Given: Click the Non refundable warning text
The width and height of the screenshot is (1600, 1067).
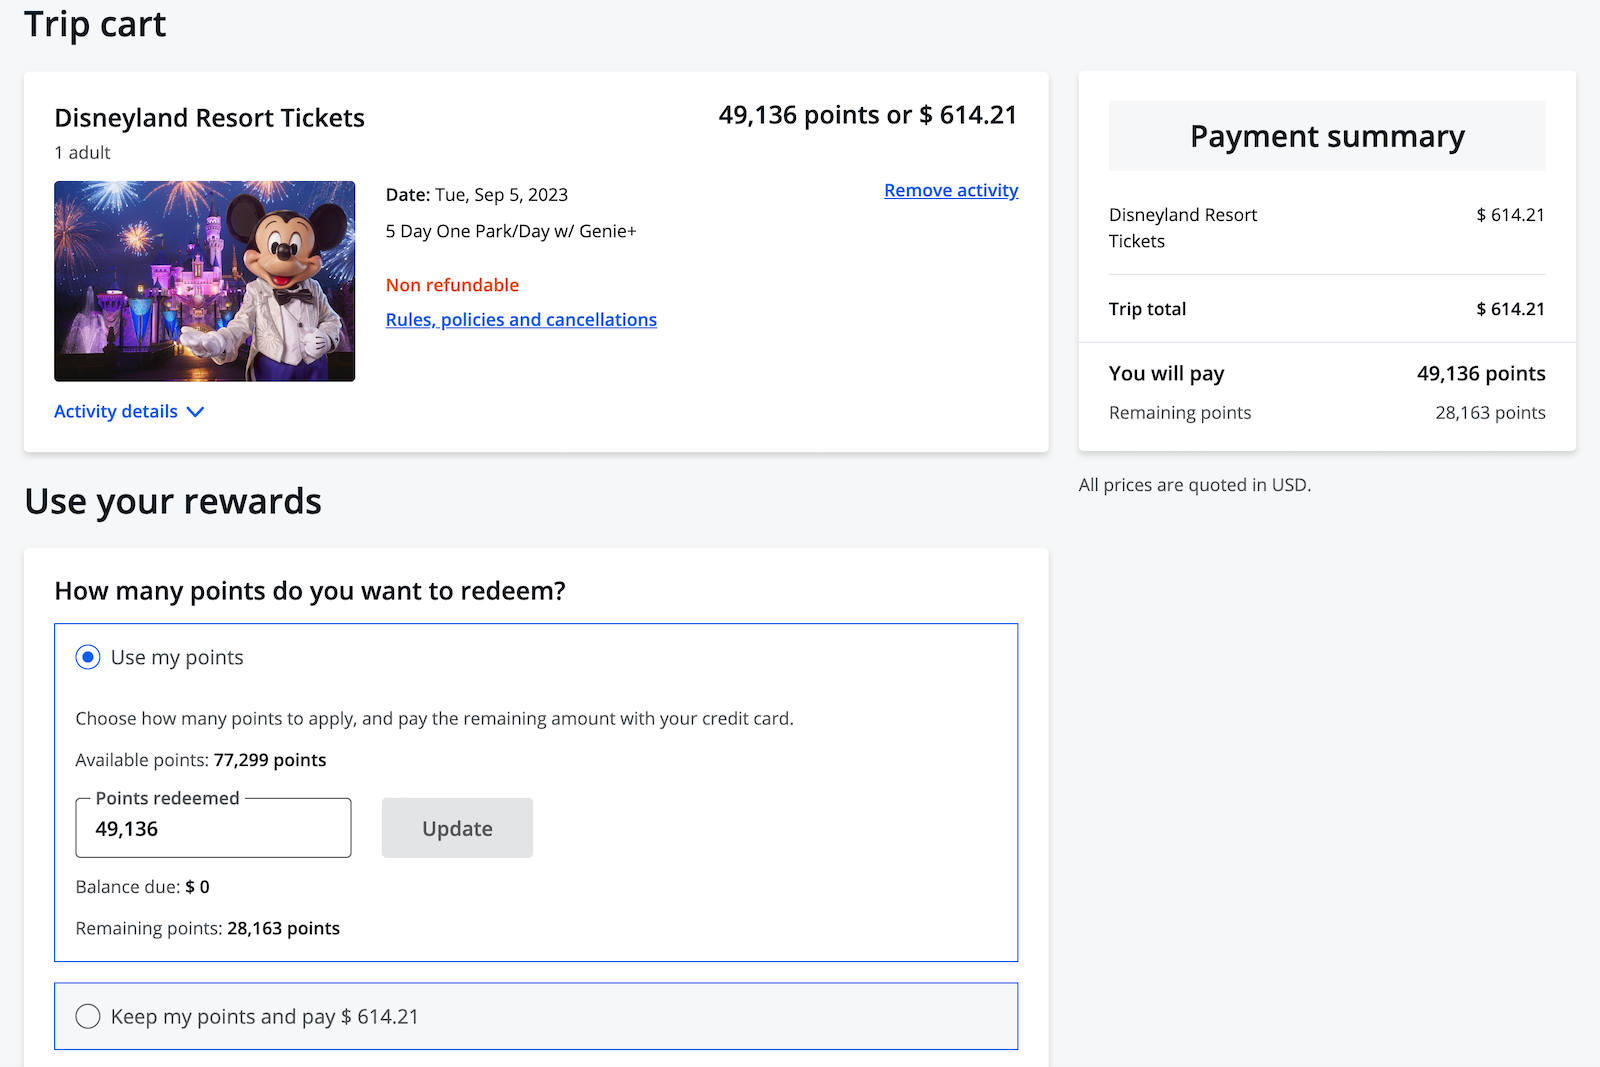Looking at the screenshot, I should coord(452,285).
